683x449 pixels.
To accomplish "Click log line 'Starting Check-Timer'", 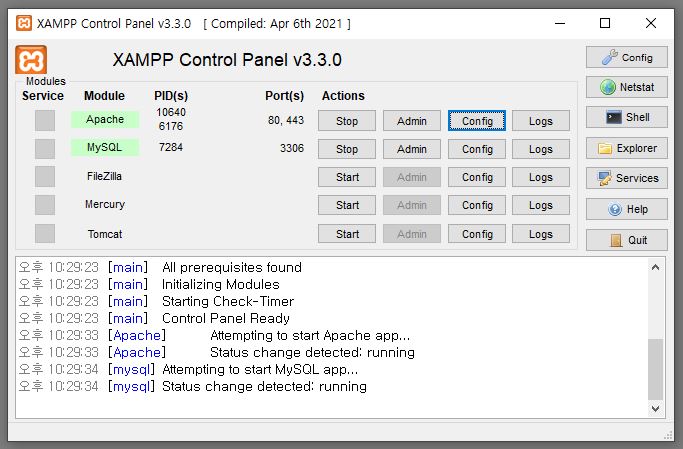I will pyautogui.click(x=228, y=301).
